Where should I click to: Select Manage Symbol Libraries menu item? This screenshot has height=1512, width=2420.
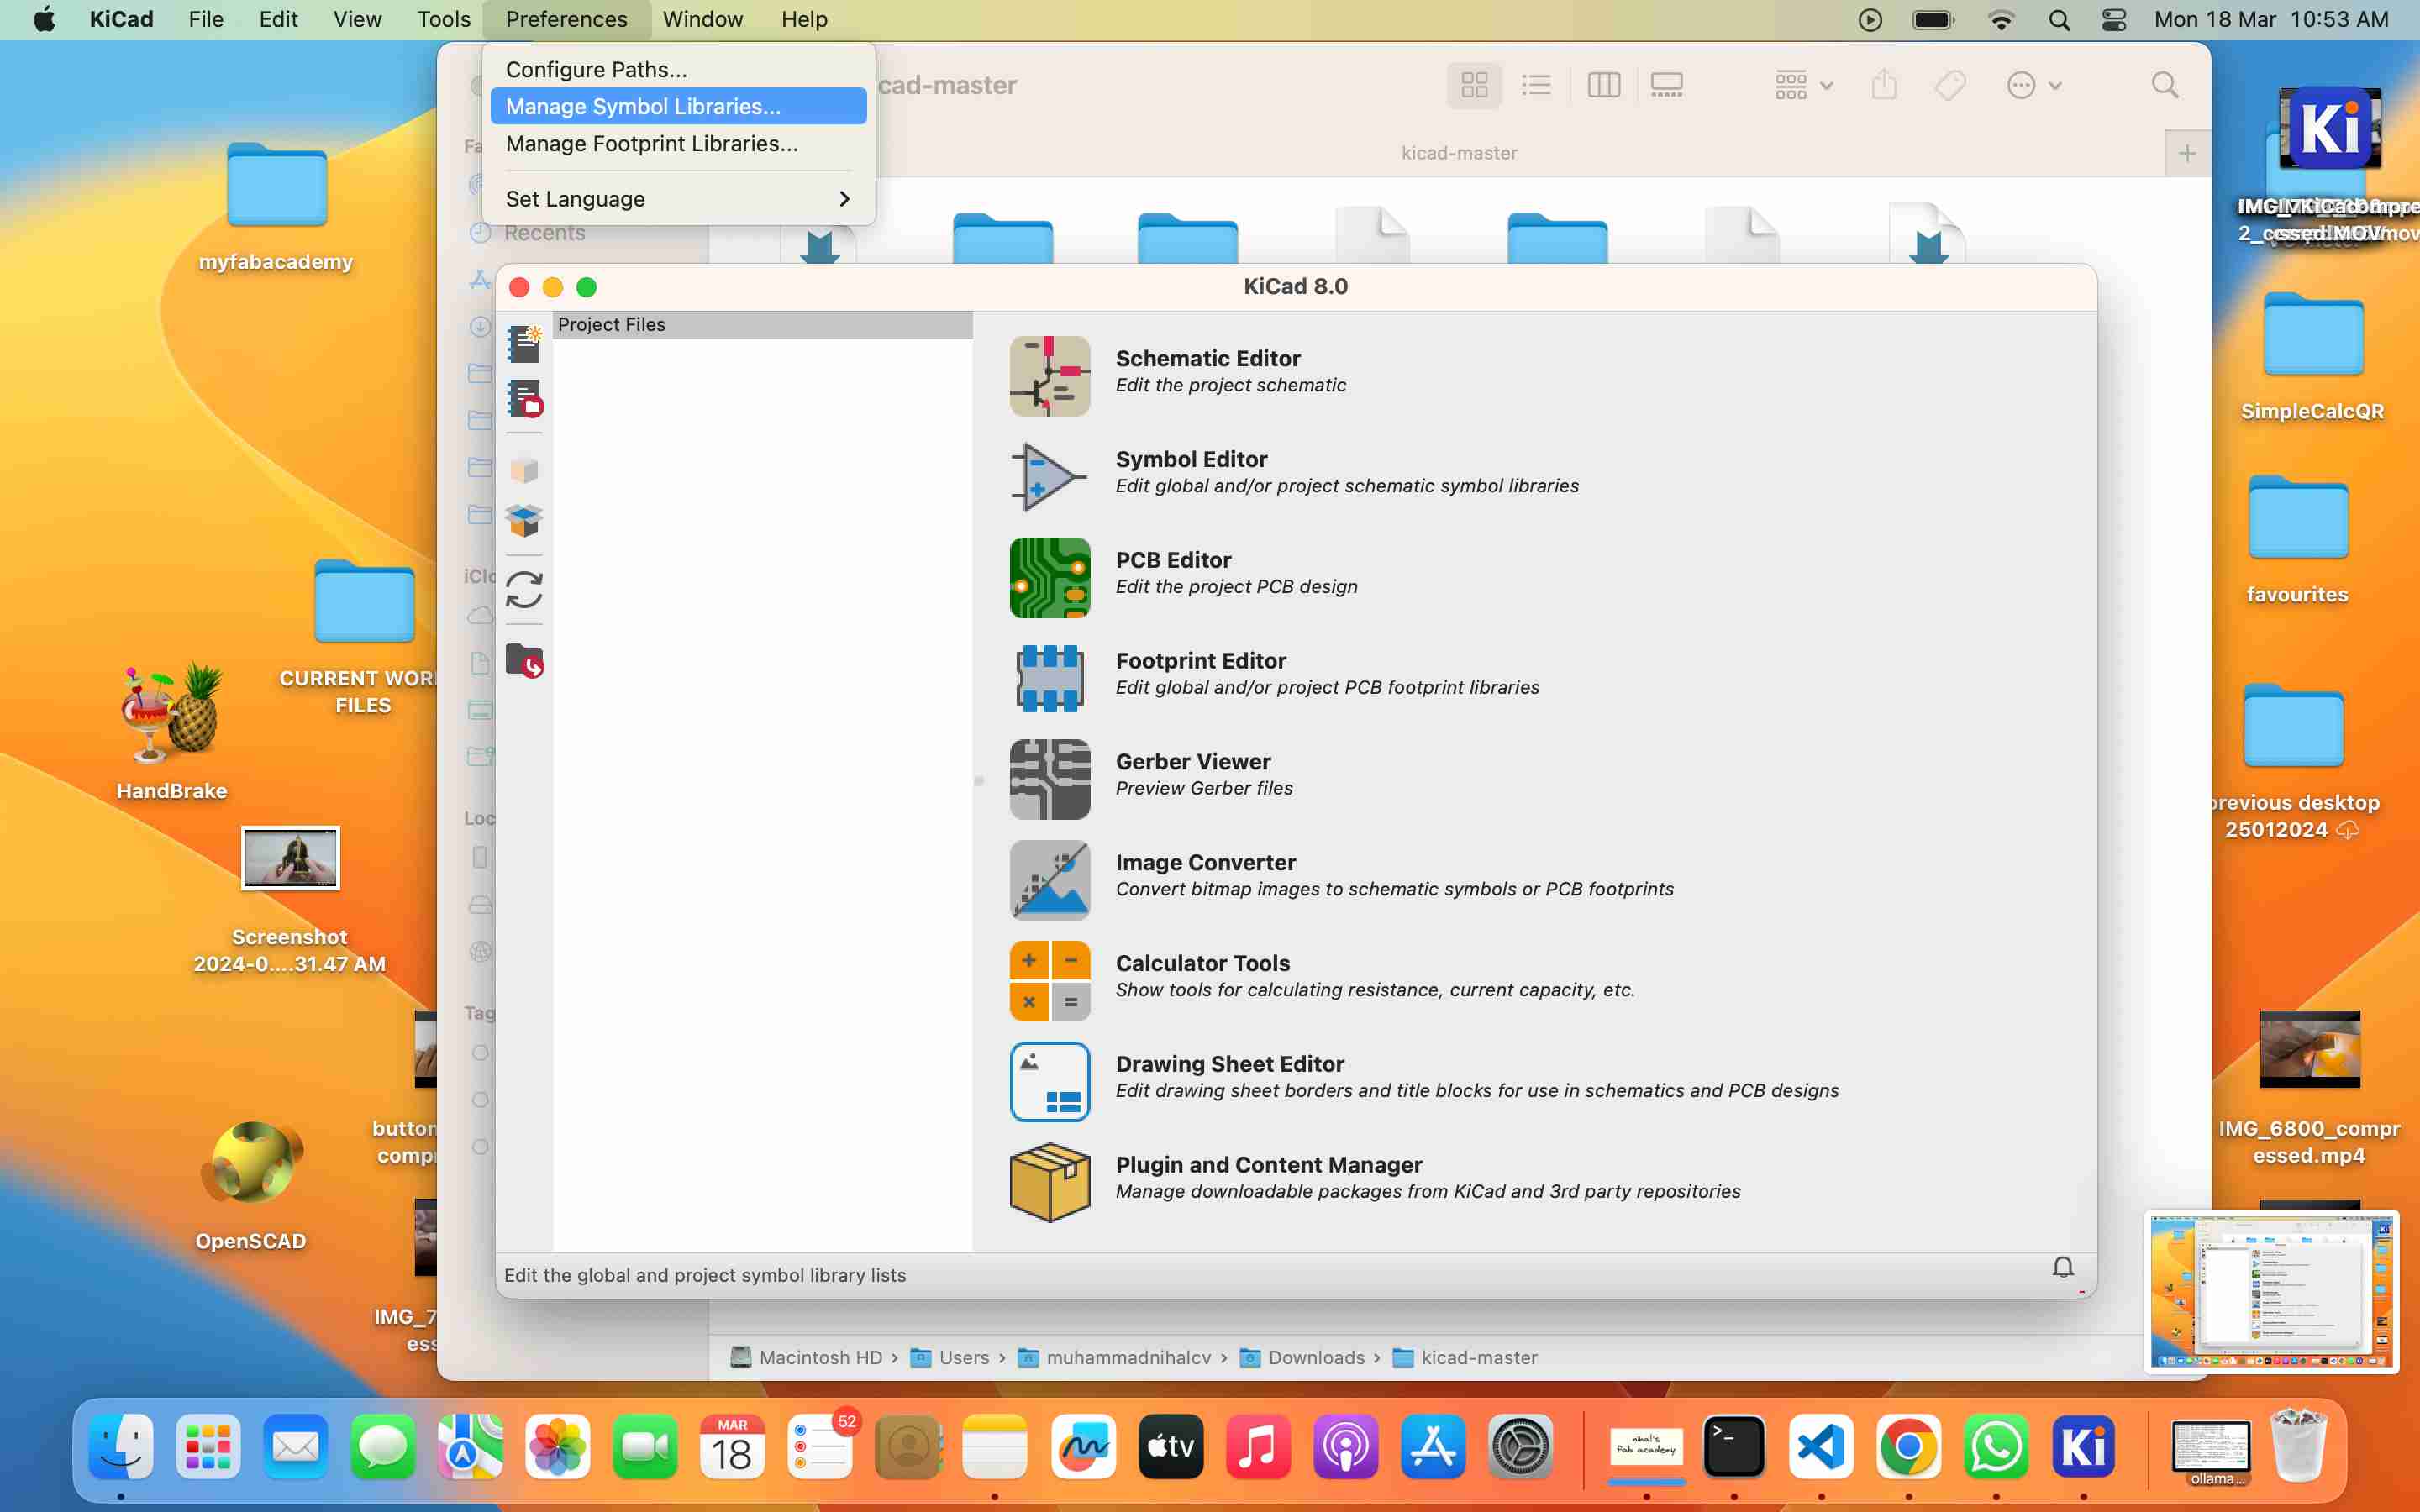click(678, 106)
